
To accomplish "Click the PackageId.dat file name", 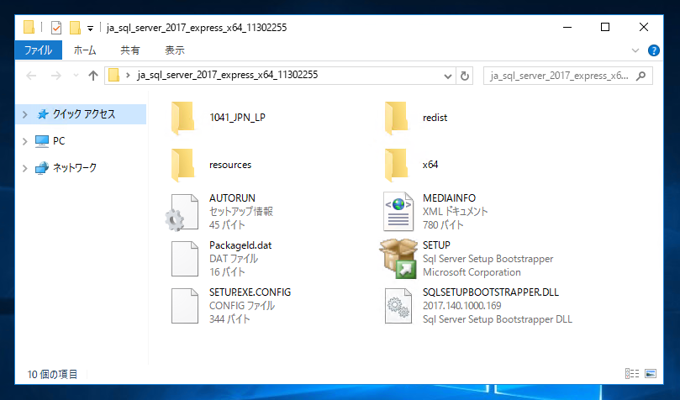I will point(240,246).
